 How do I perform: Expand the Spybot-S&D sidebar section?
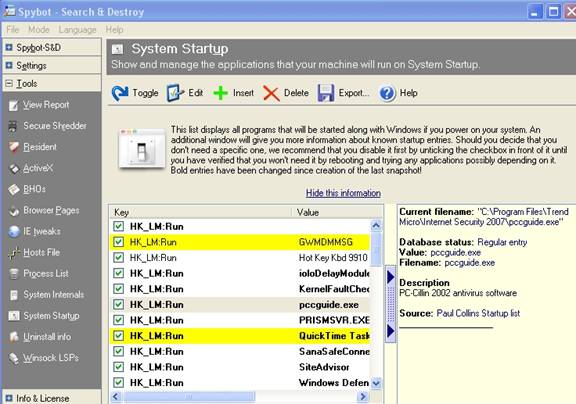coord(9,47)
